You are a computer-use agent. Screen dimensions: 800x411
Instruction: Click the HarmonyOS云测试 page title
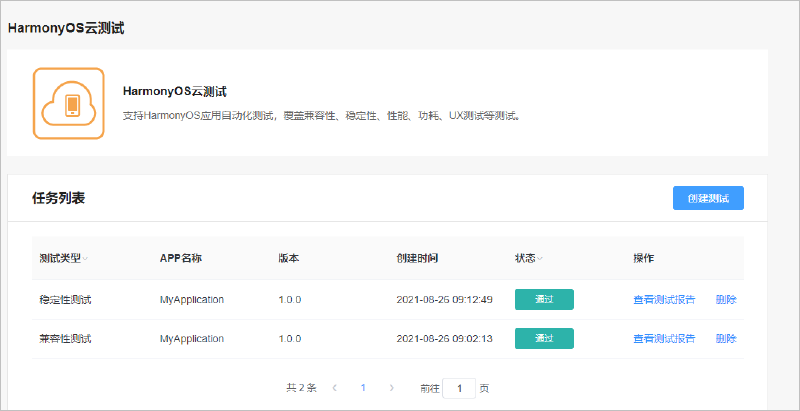pos(66,29)
